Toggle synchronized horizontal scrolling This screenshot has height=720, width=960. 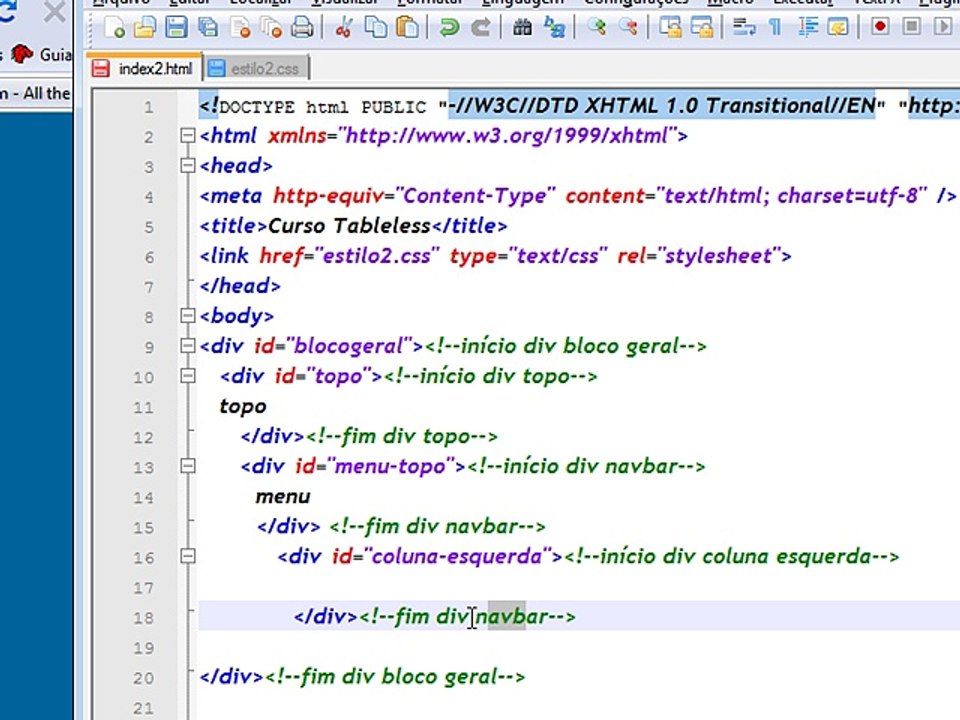click(702, 27)
